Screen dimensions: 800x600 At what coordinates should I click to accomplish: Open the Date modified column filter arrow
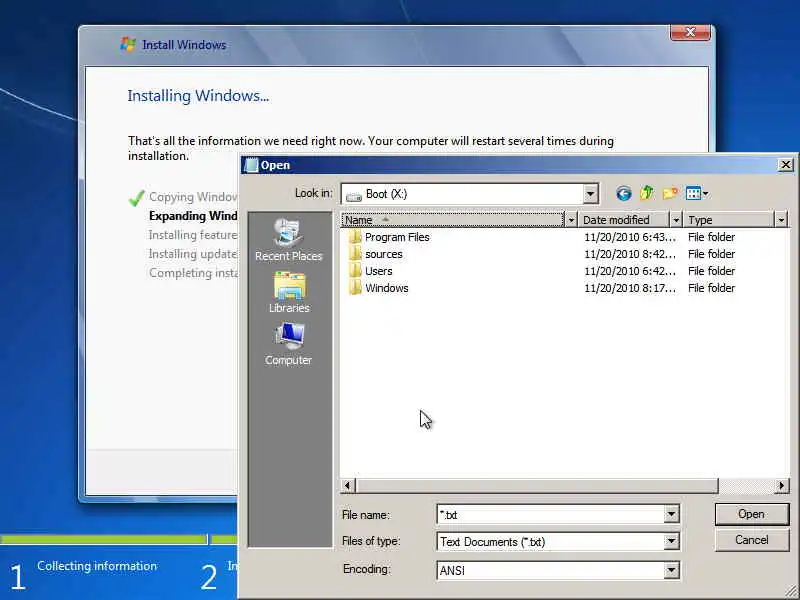click(x=677, y=220)
